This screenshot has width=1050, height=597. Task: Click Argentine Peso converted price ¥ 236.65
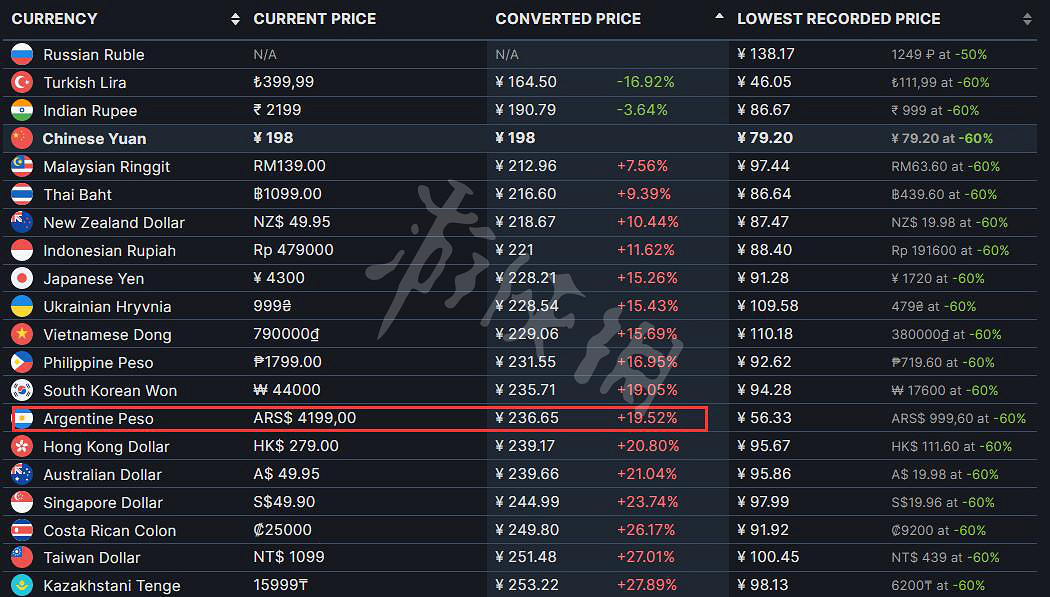527,419
